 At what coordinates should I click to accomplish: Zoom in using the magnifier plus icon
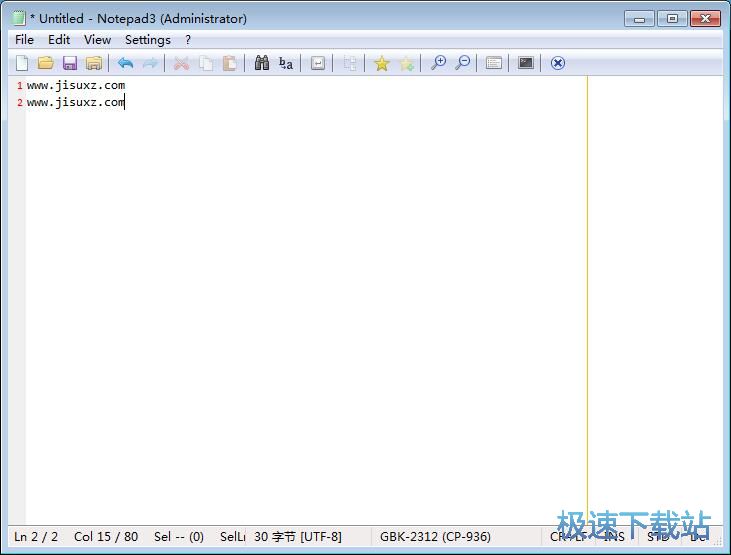(x=438, y=63)
